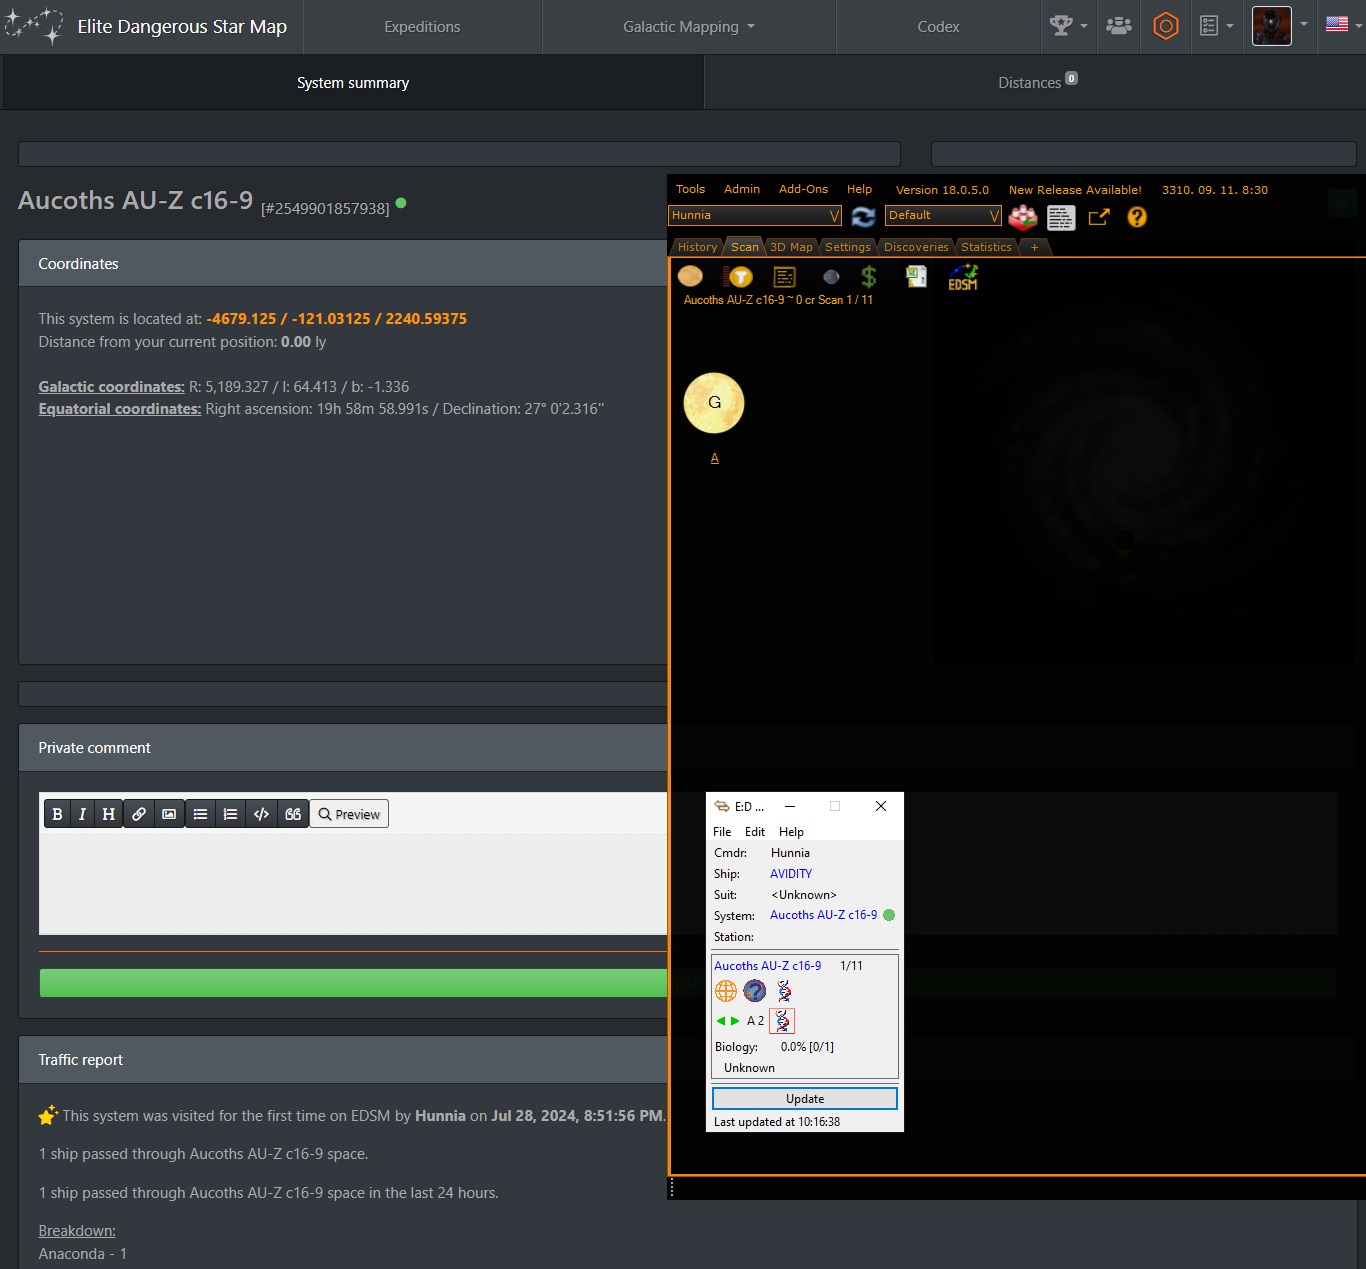Click the star label A link
1366x1269 pixels.
point(714,458)
